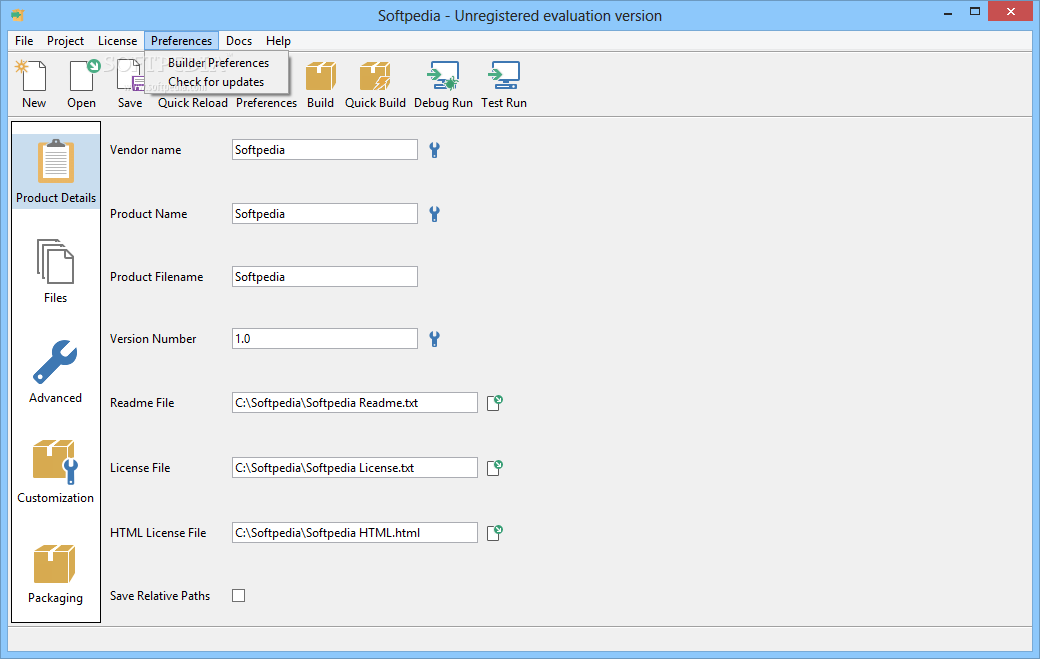Minimize the Softpedia window
The height and width of the screenshot is (659, 1040).
[948, 12]
